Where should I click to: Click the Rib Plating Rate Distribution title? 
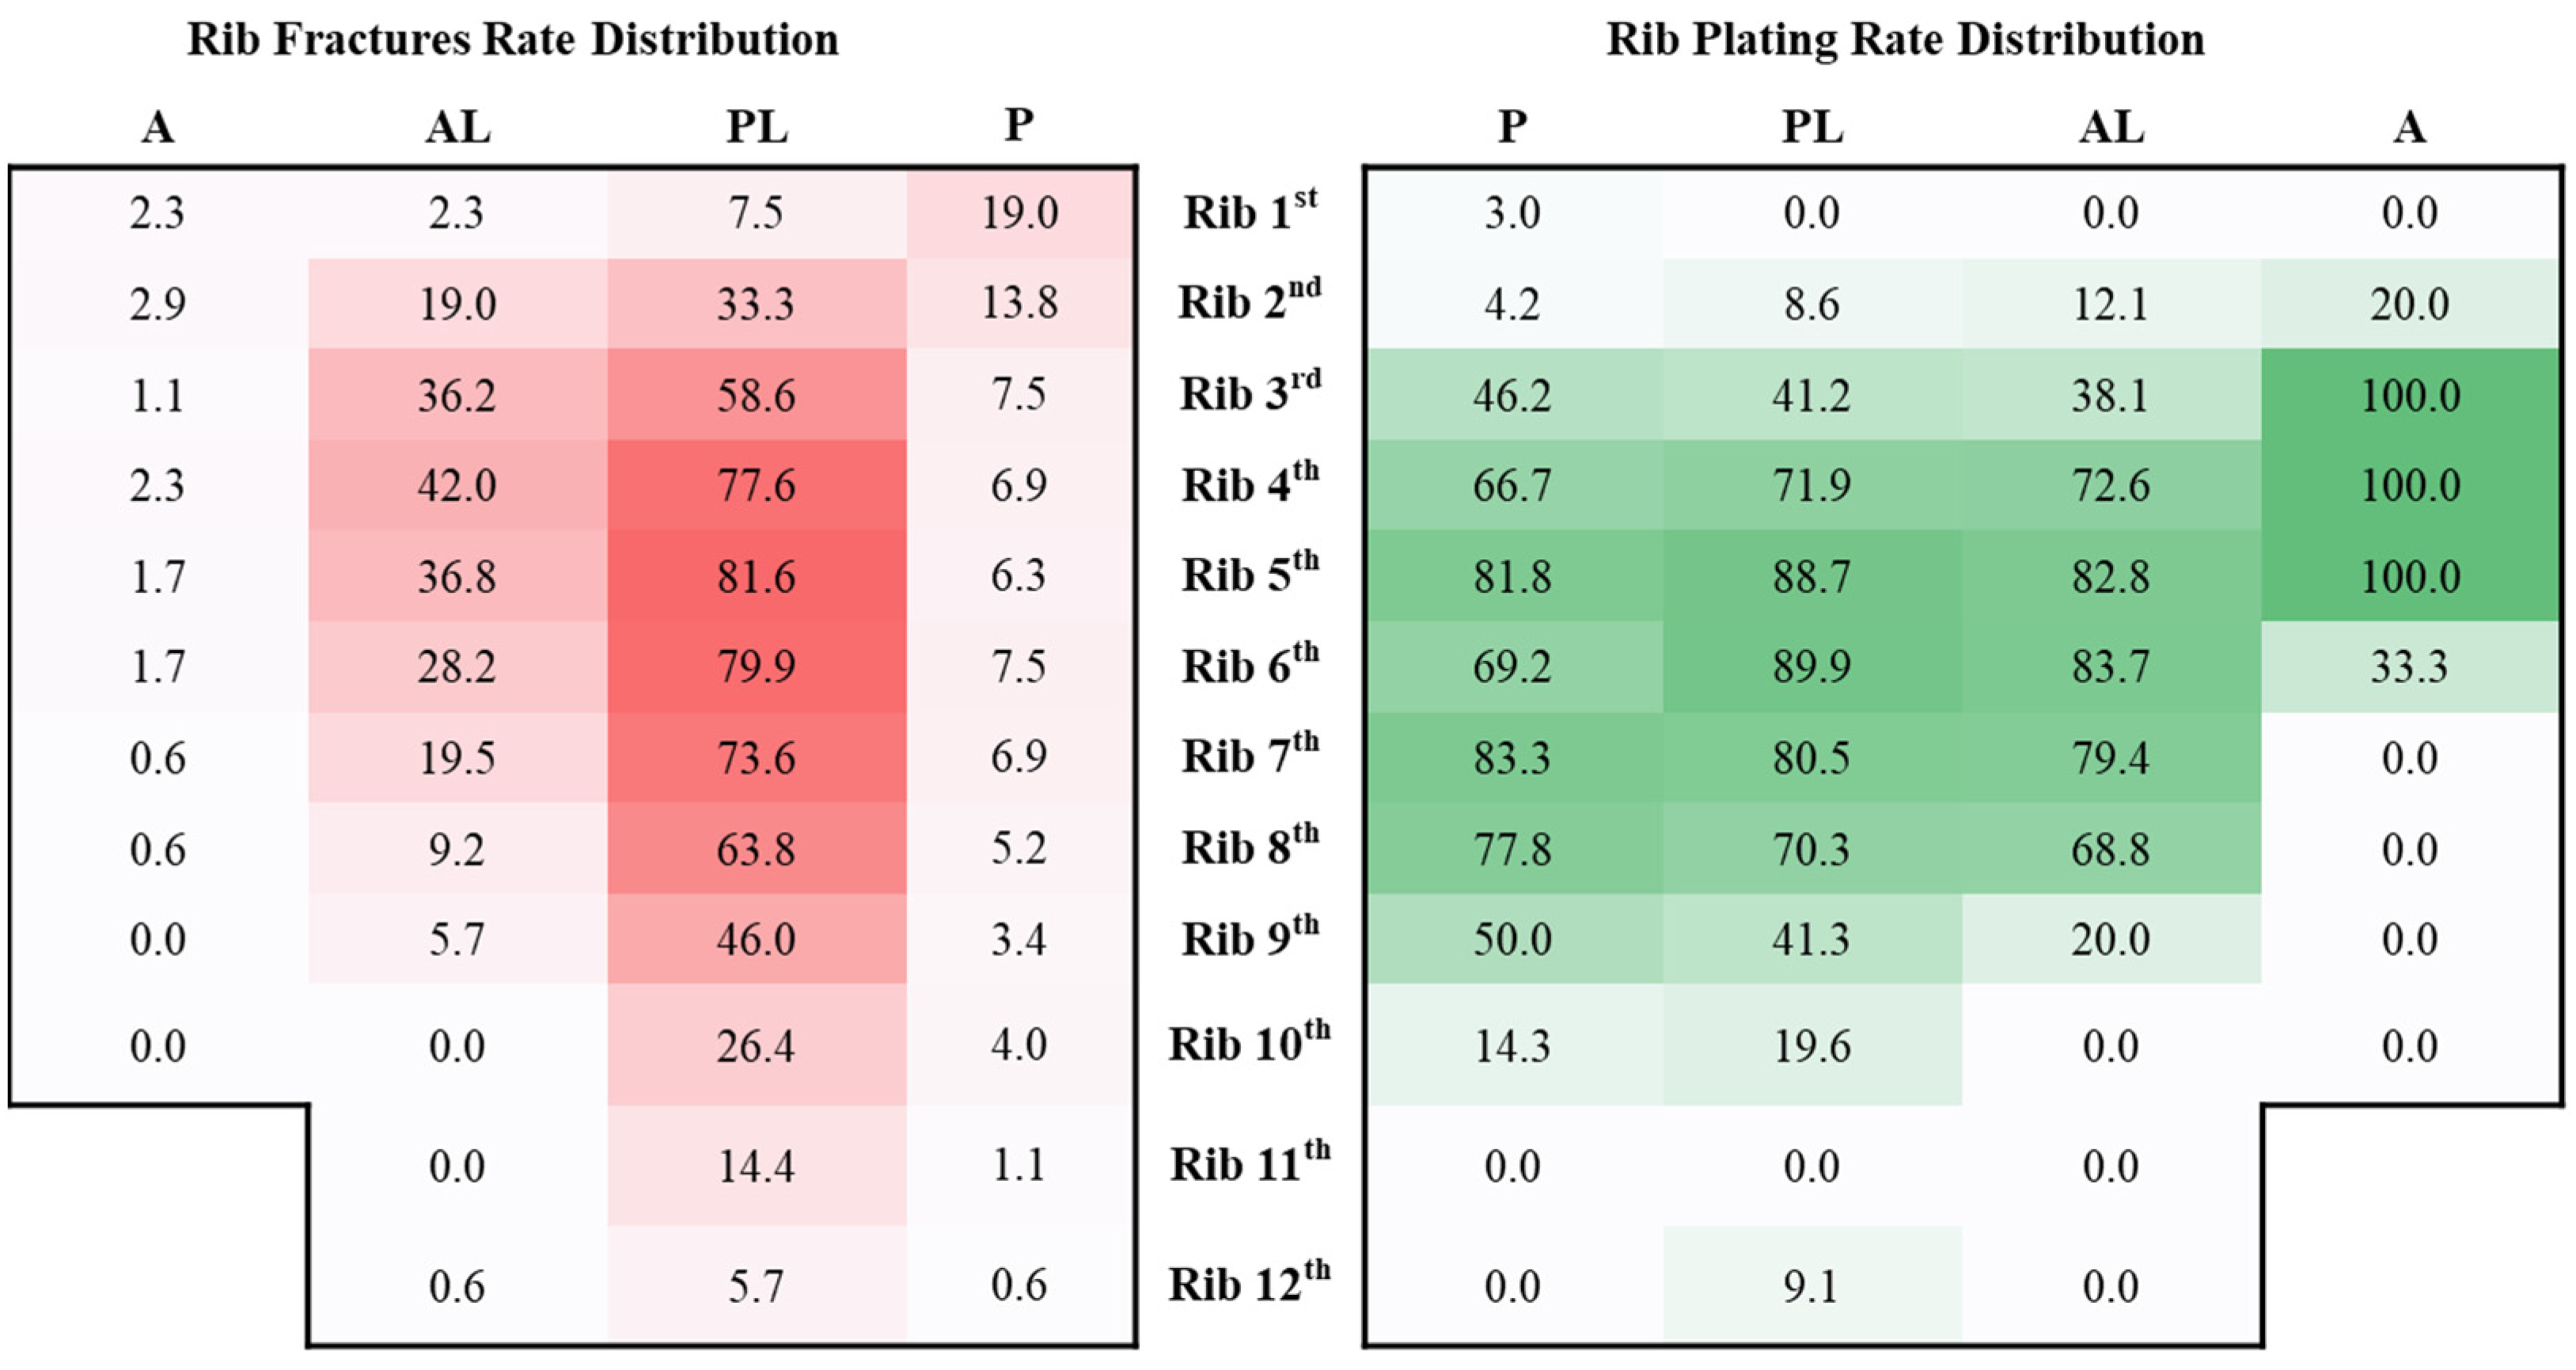(1905, 40)
